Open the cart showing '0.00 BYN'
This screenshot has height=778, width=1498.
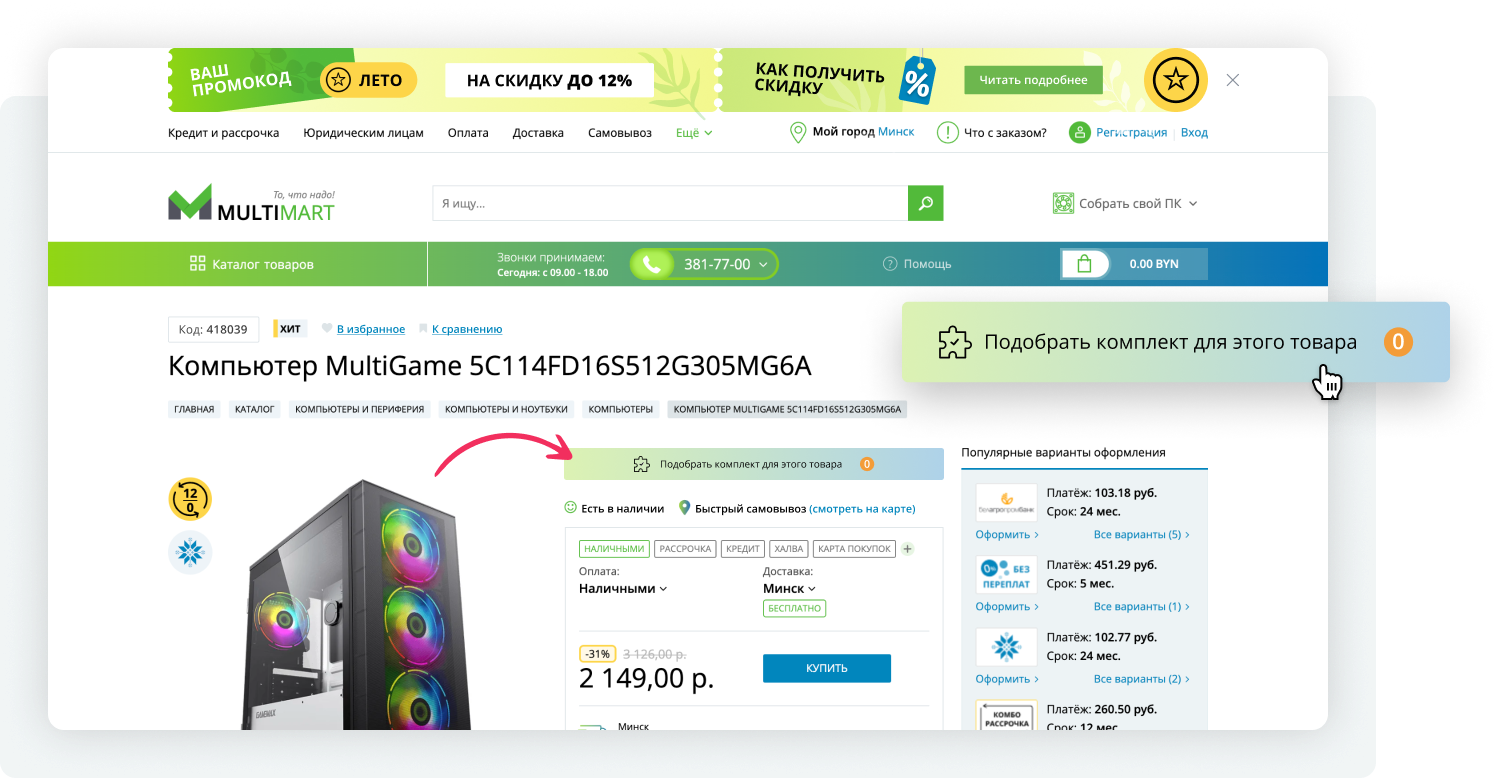click(1134, 264)
